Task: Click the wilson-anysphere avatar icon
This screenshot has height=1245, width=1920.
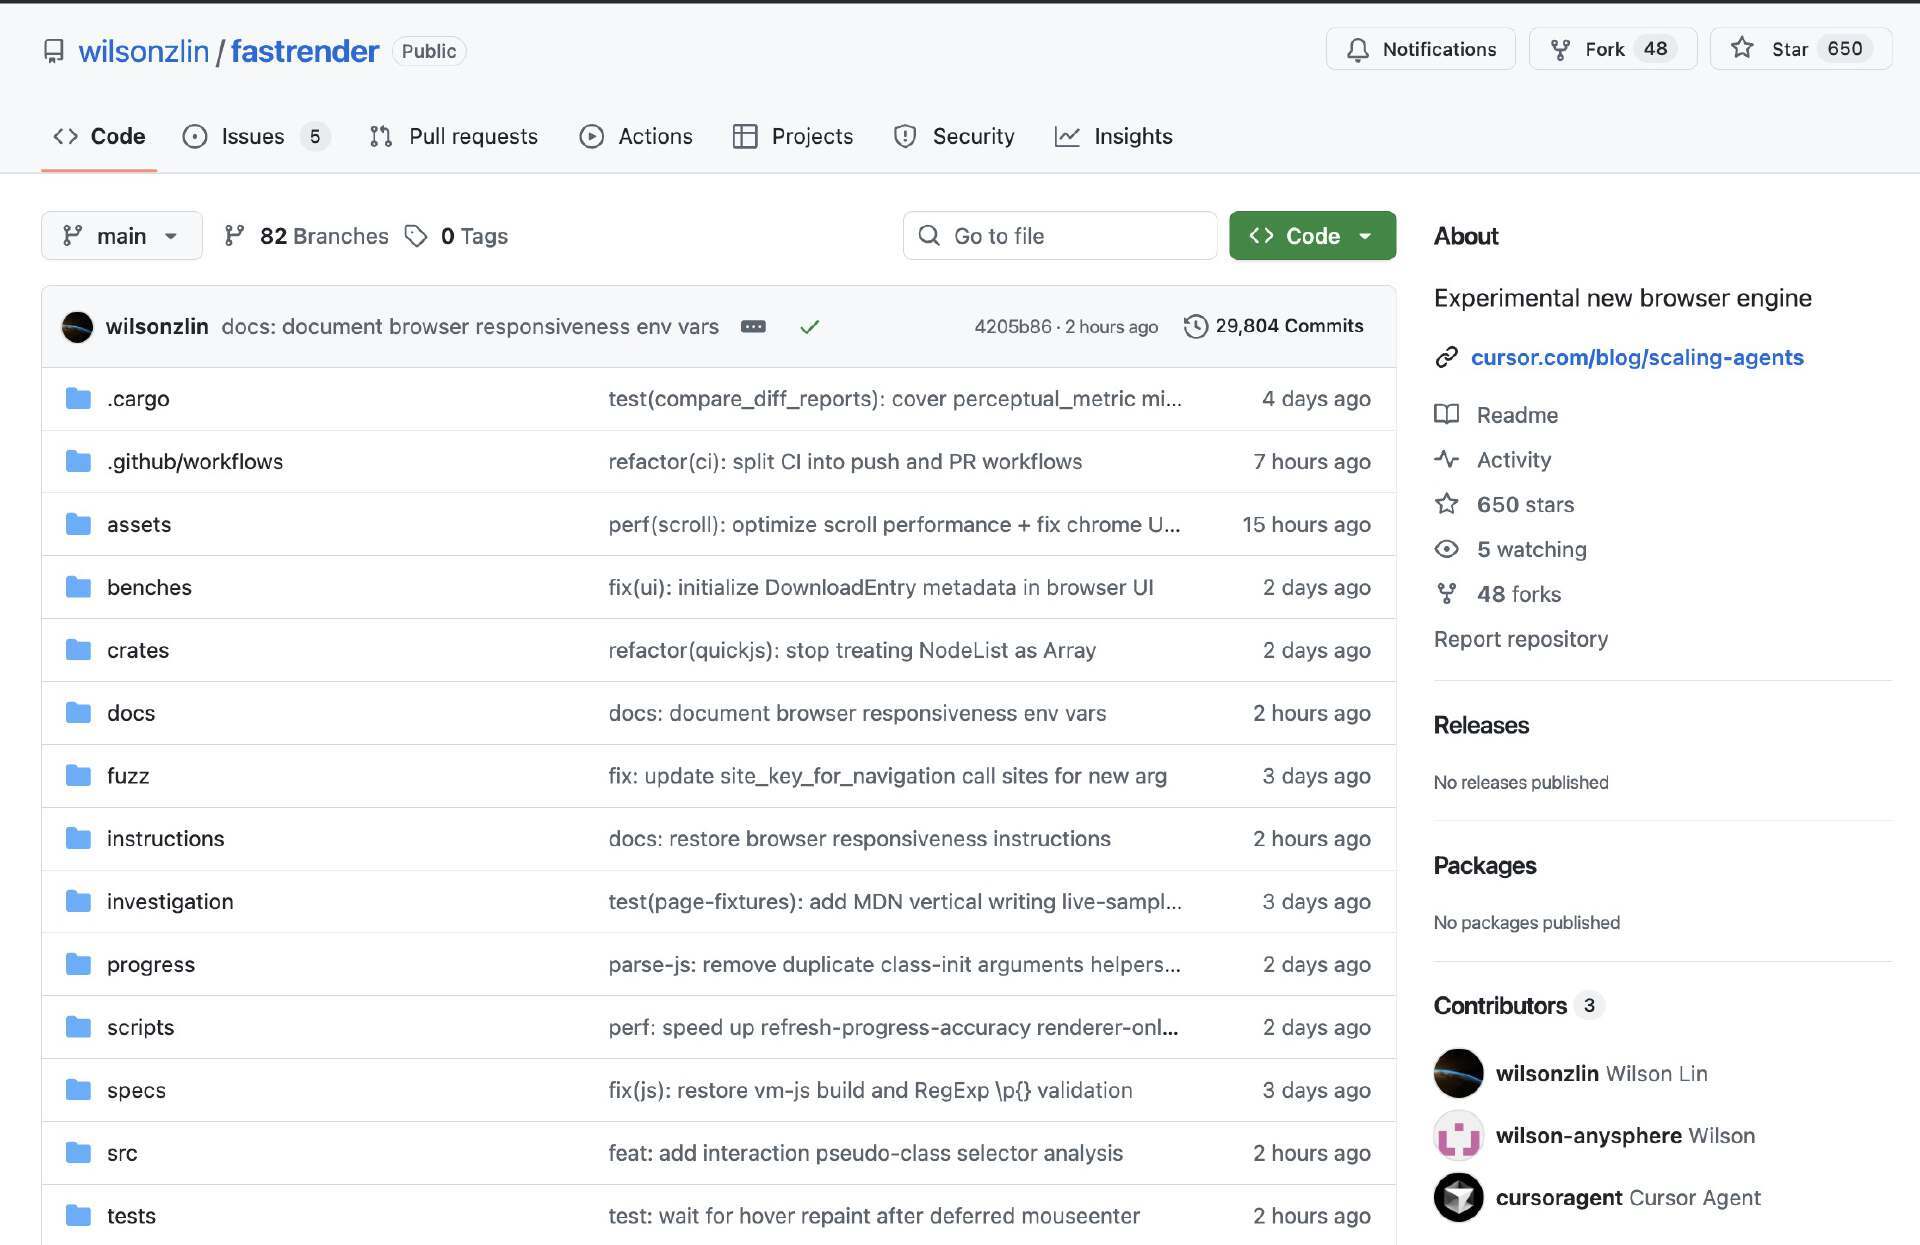Action: pos(1458,1135)
